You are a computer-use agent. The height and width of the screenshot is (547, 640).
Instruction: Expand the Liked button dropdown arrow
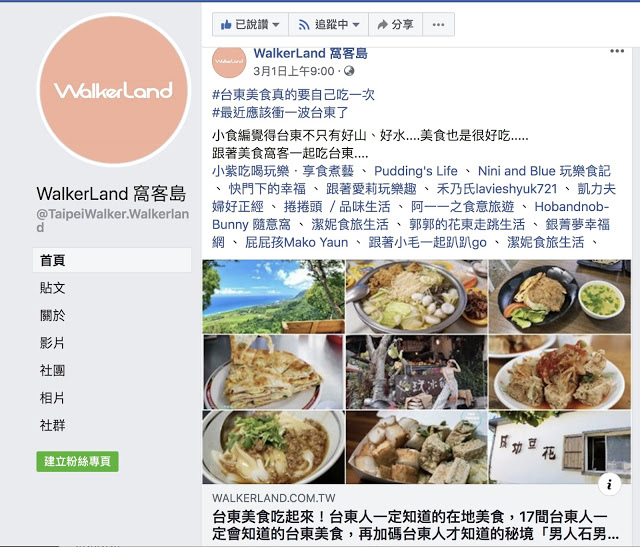coord(276,25)
